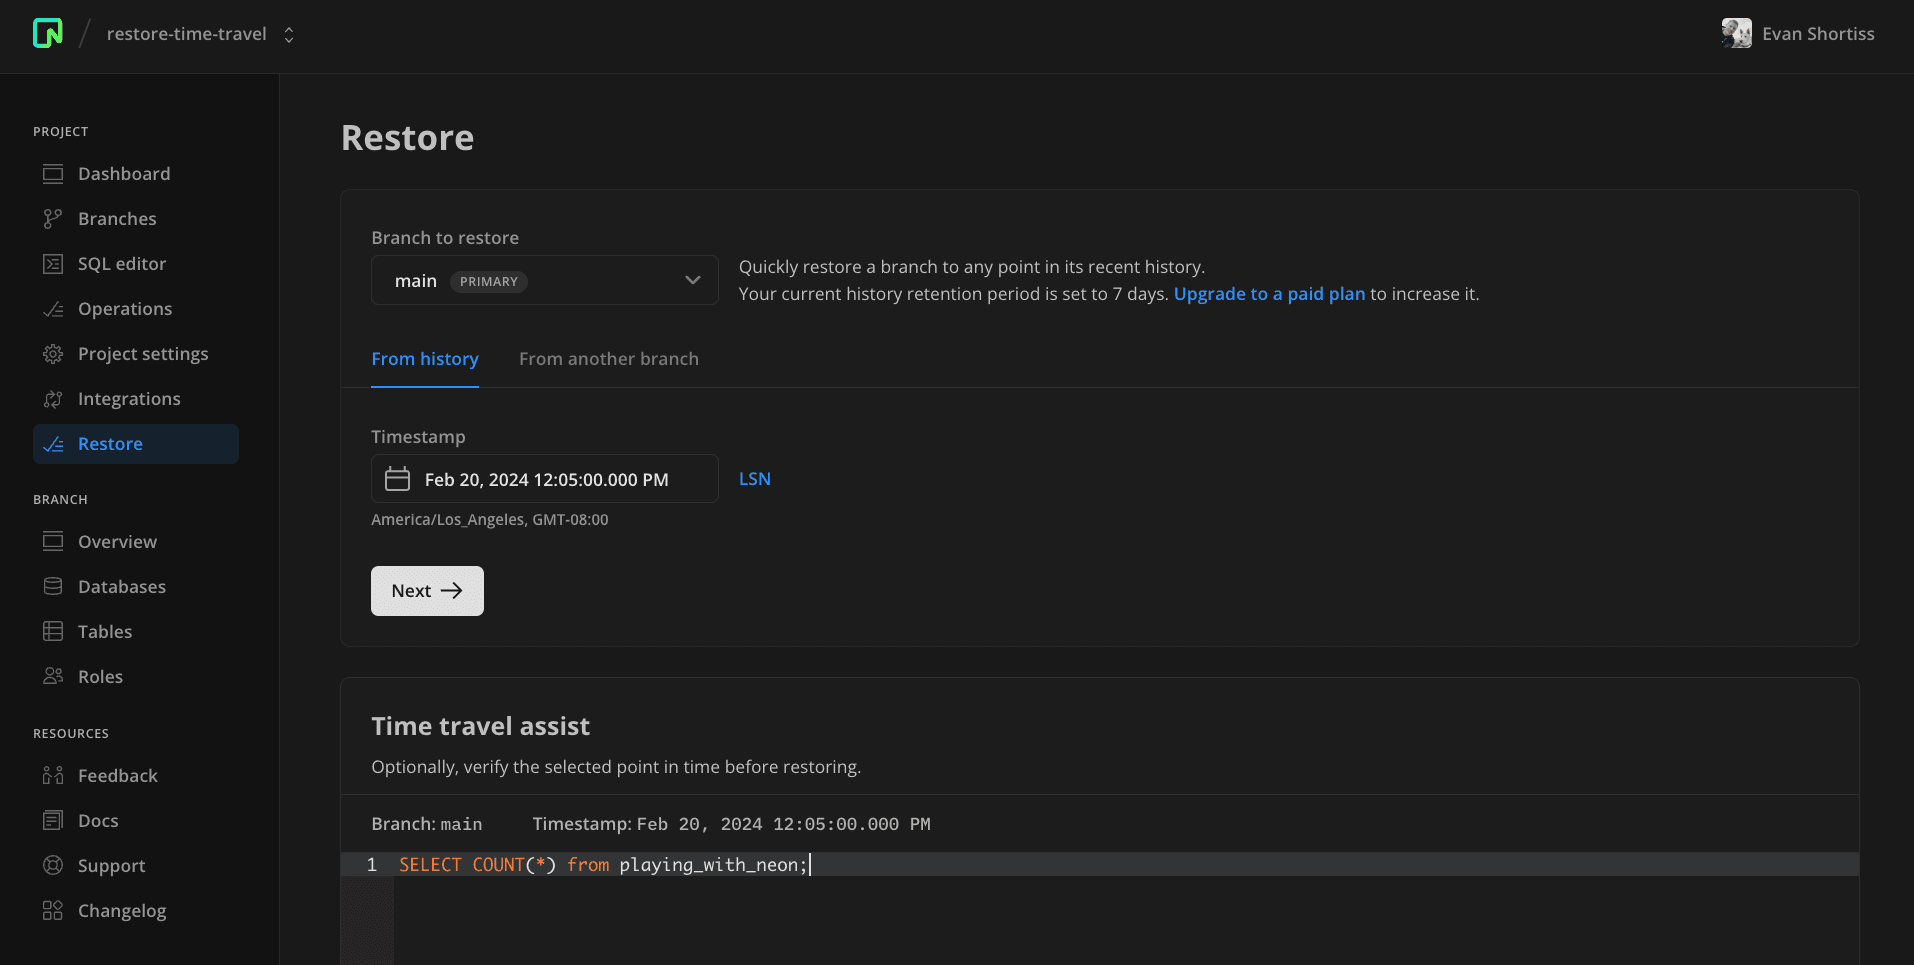Open Evan Shortiss user account menu
The height and width of the screenshot is (965, 1914).
coord(1797,34)
